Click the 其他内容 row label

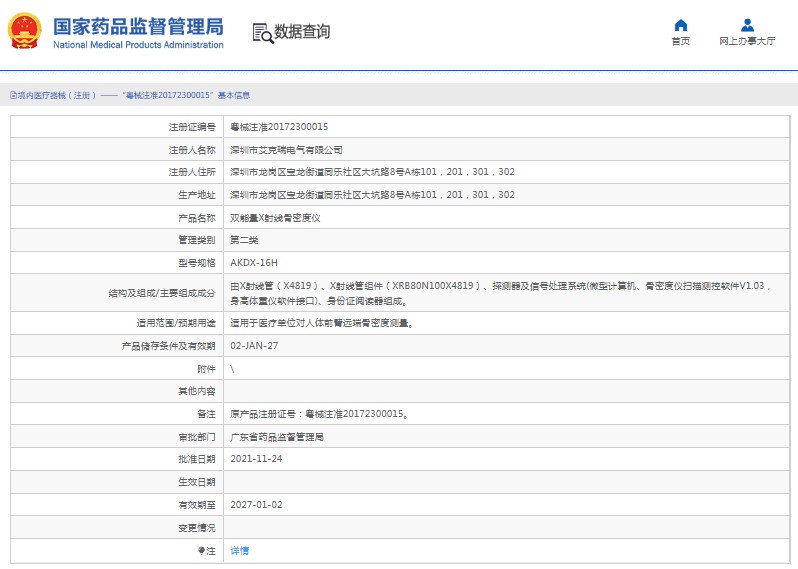click(197, 391)
